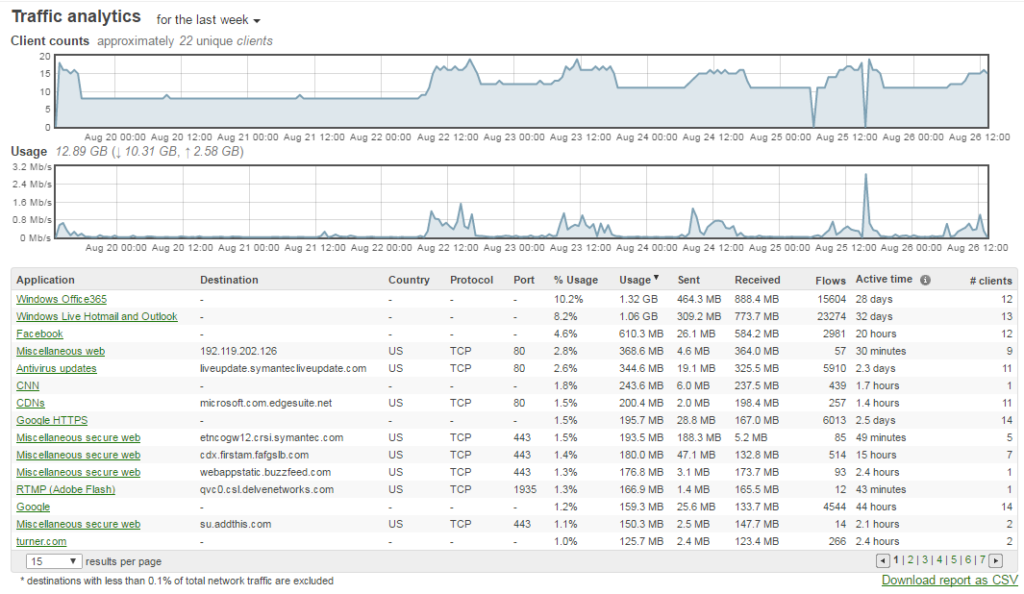Viewport: 1024px width, 594px height.
Task: Open the RTMP (Adobe Flash) link
Action: tap(65, 490)
